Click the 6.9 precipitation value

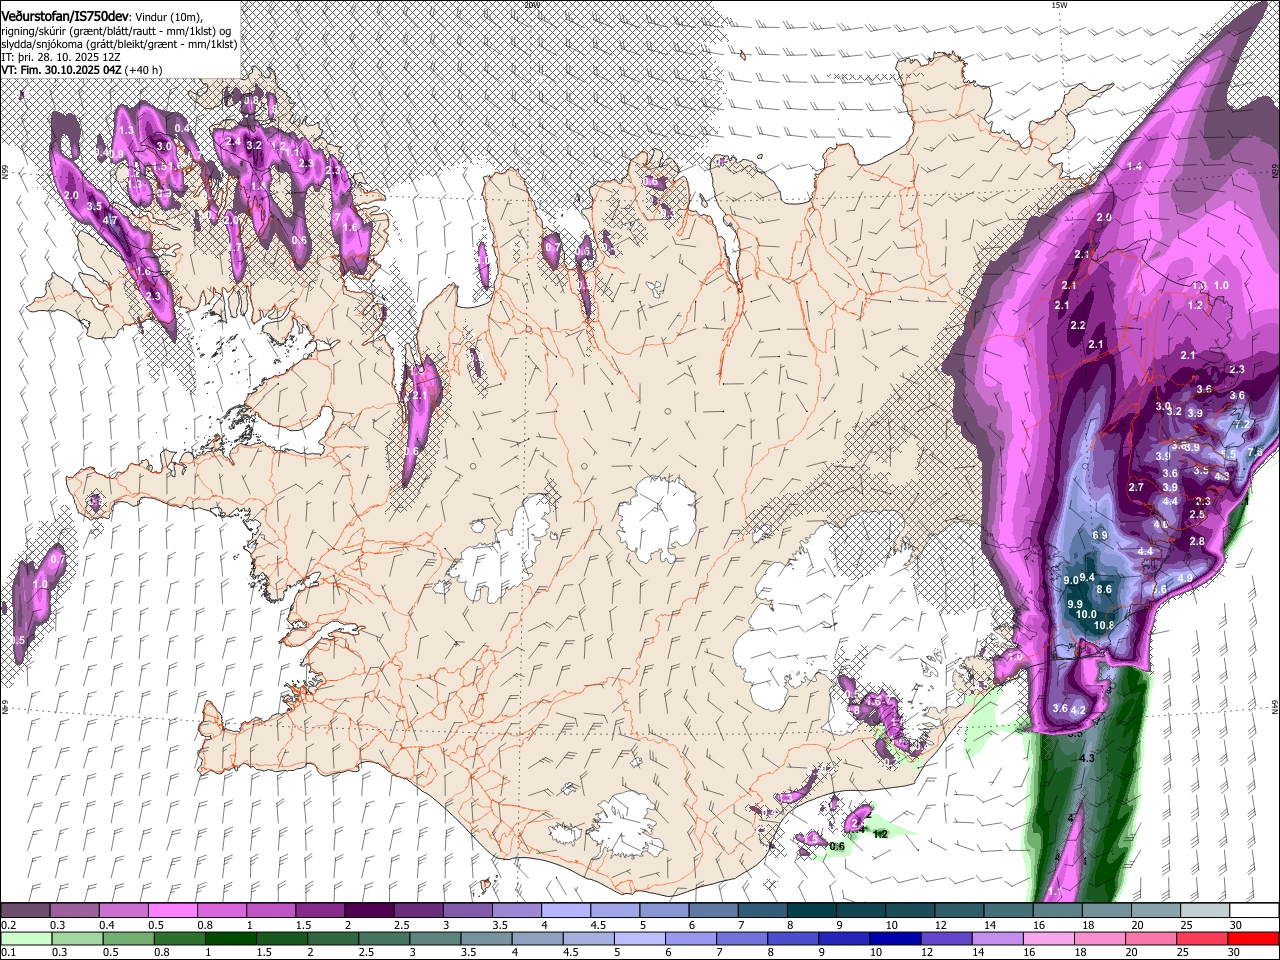tap(1100, 535)
